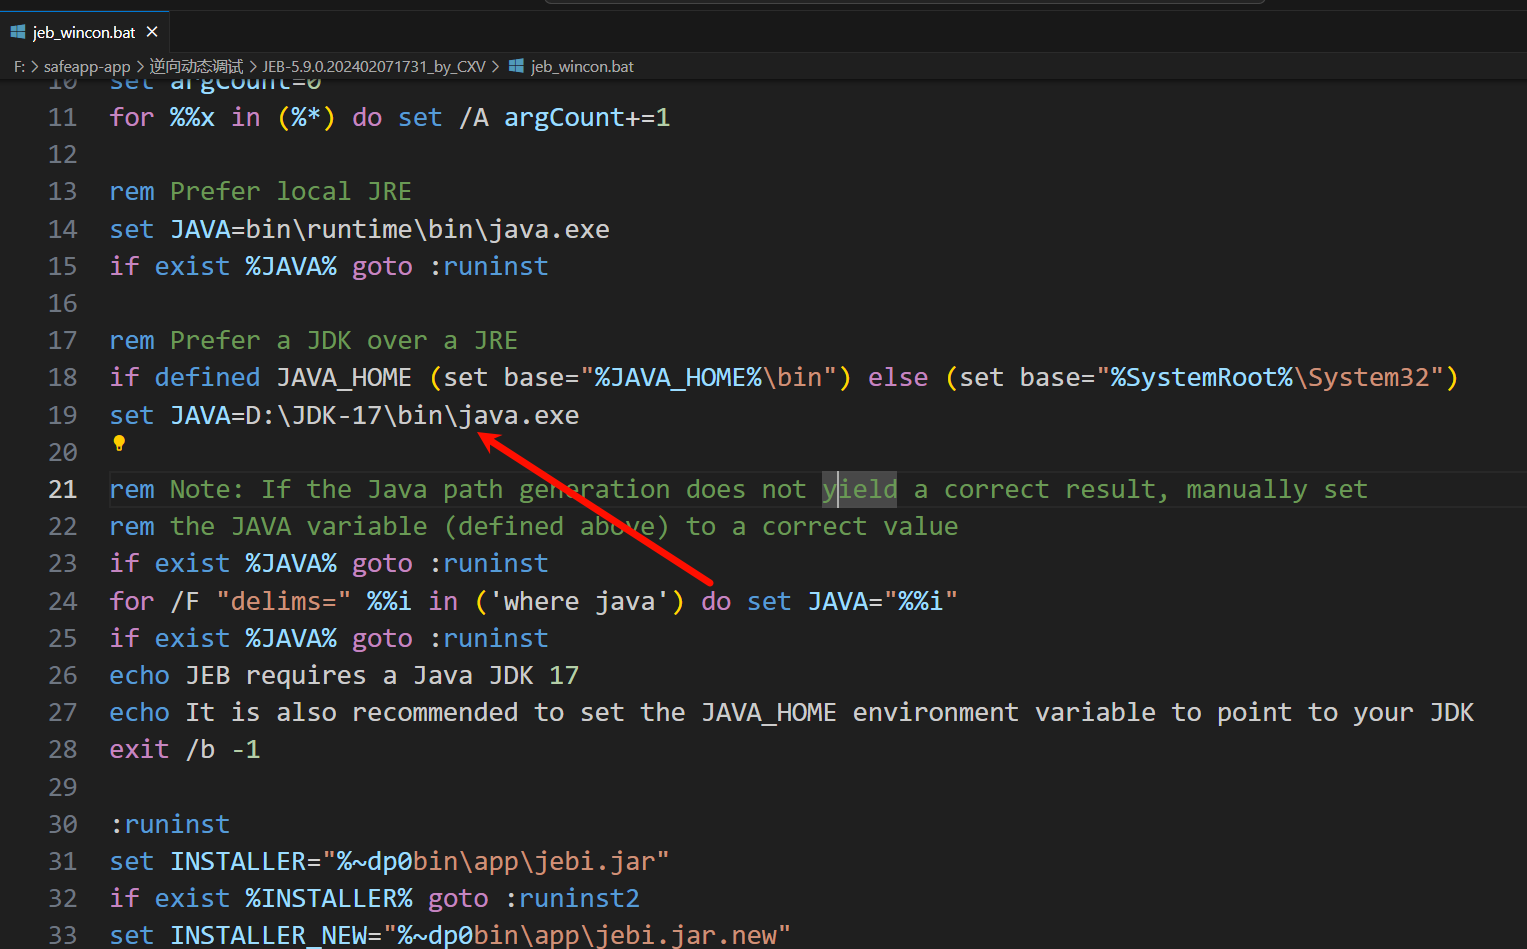Viewport: 1527px width, 949px height.
Task: Place cursor on the word JAVA_HOME on line 18
Action: click(343, 377)
